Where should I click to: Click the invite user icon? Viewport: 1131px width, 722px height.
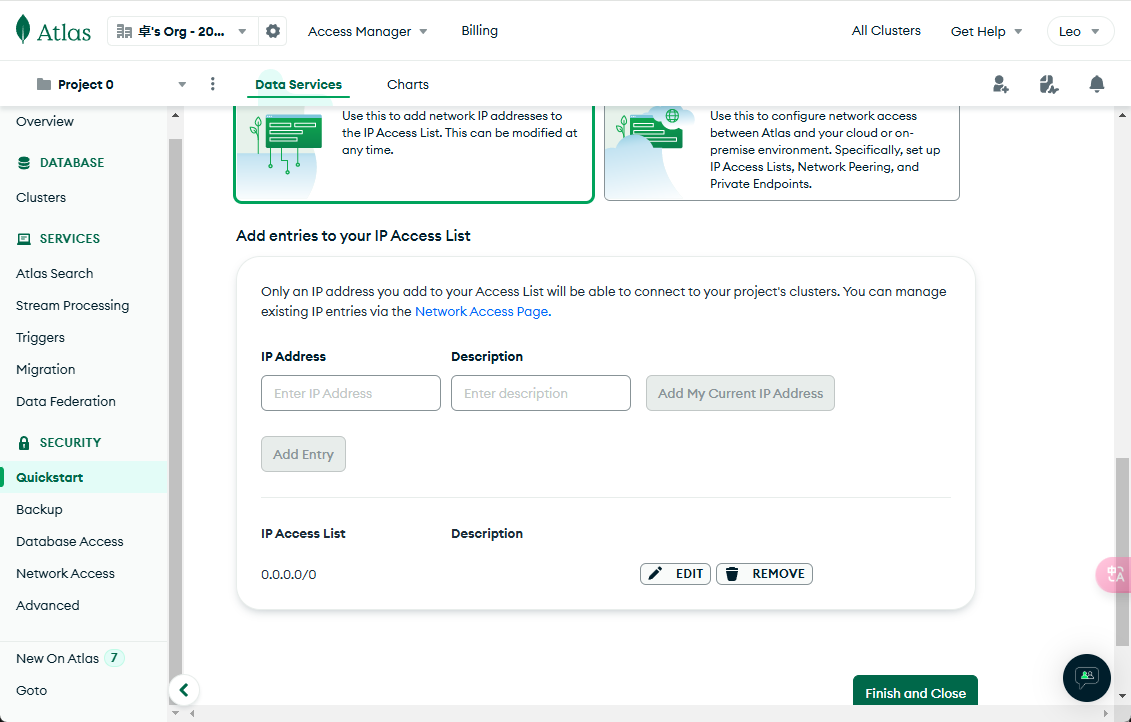tap(1001, 84)
